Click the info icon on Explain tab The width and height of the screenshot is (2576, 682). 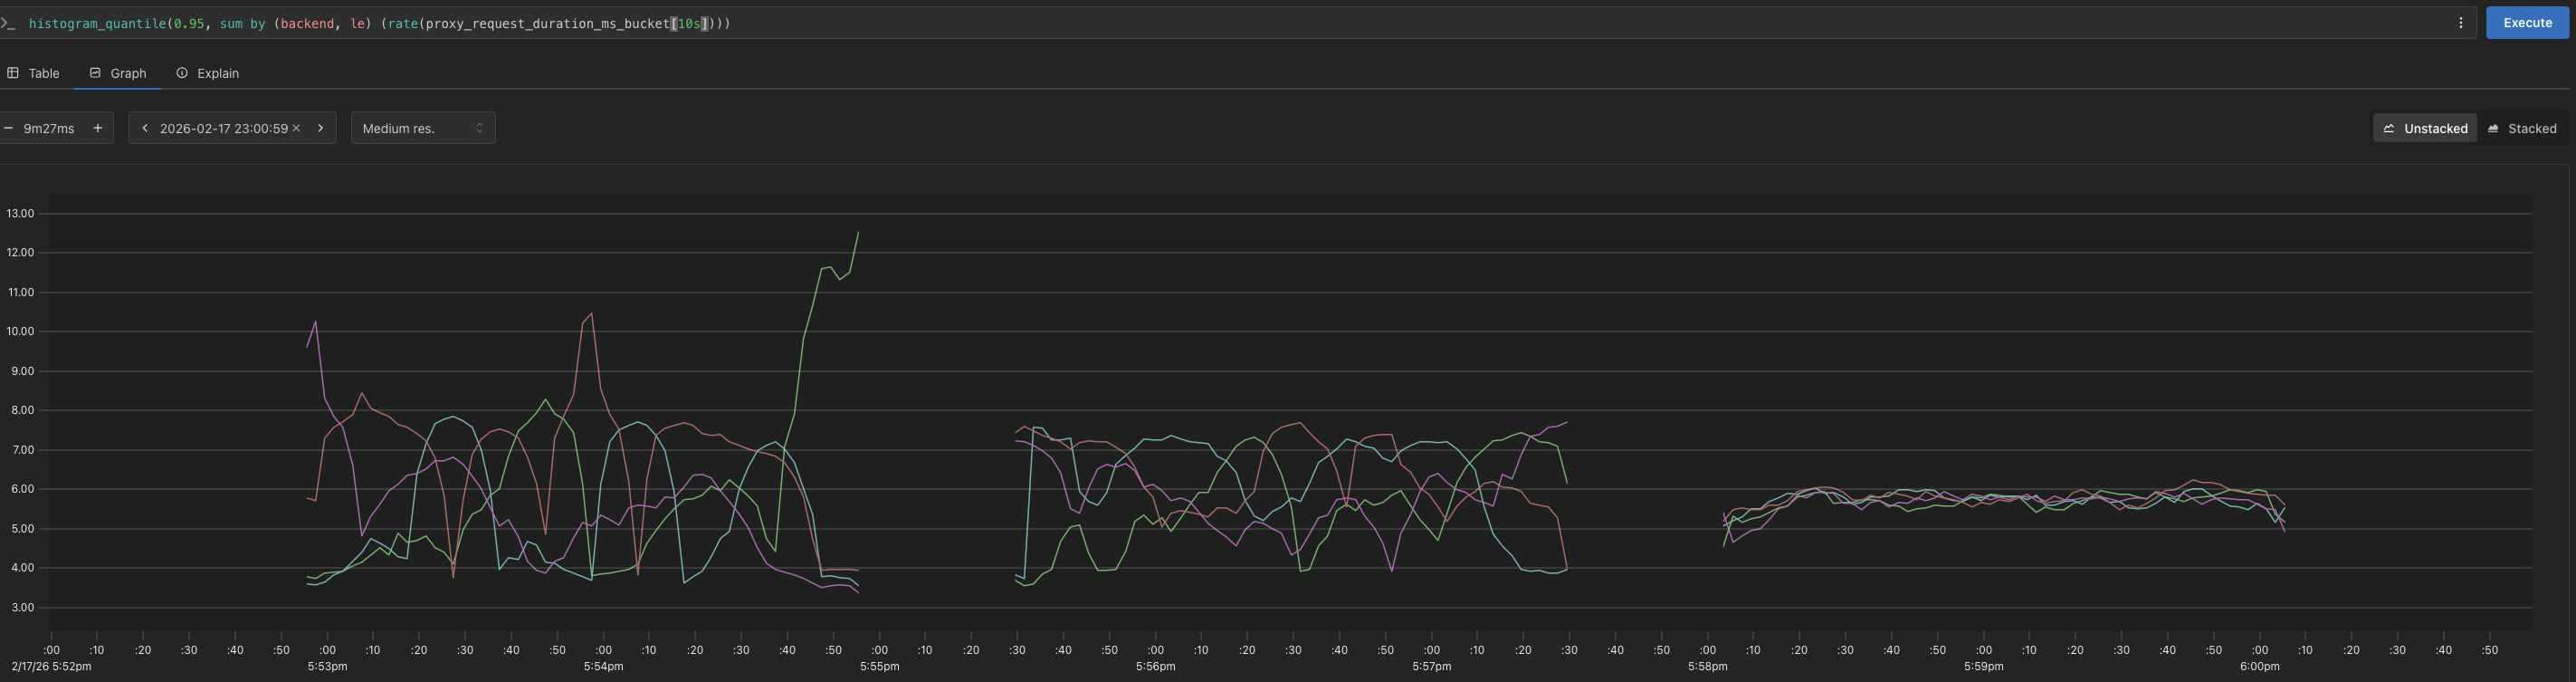(x=182, y=73)
